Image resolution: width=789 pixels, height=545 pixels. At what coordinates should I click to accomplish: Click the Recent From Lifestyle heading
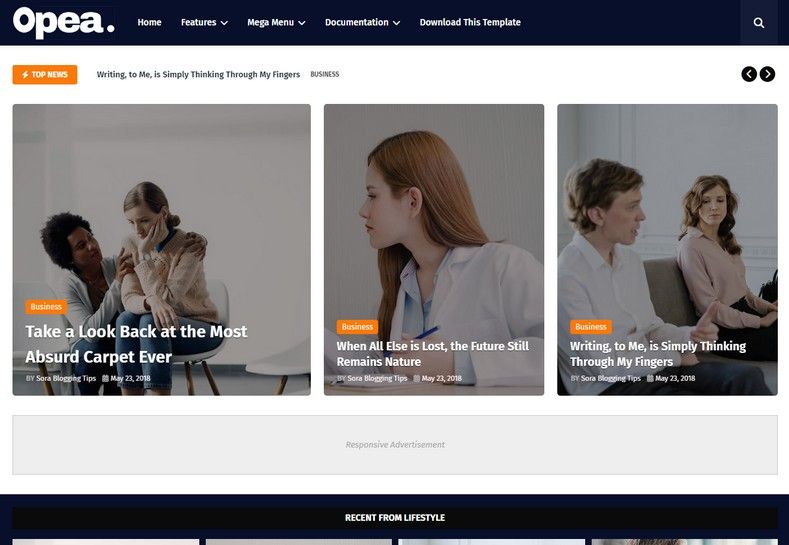(x=395, y=518)
